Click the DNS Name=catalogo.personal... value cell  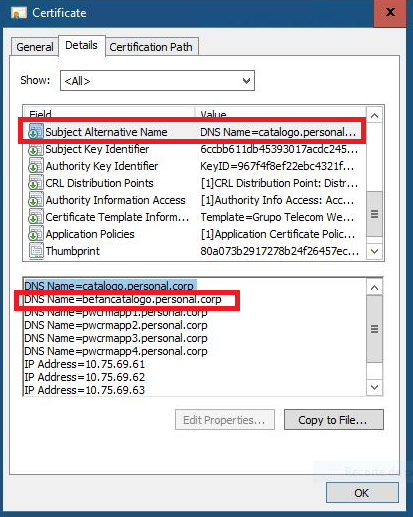[278, 132]
